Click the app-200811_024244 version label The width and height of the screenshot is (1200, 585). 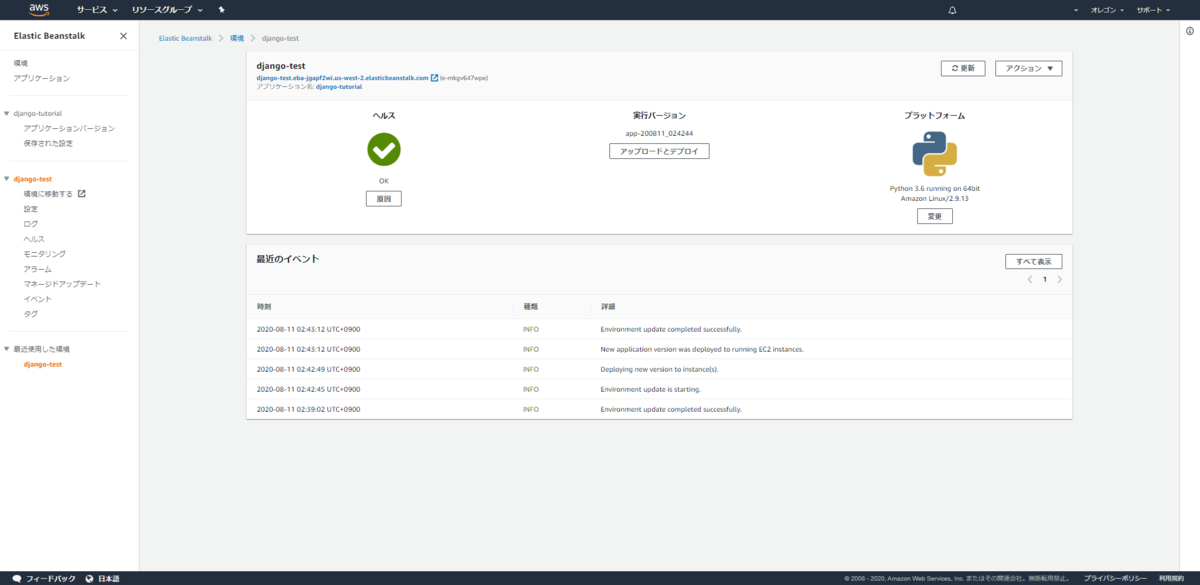[x=659, y=133]
